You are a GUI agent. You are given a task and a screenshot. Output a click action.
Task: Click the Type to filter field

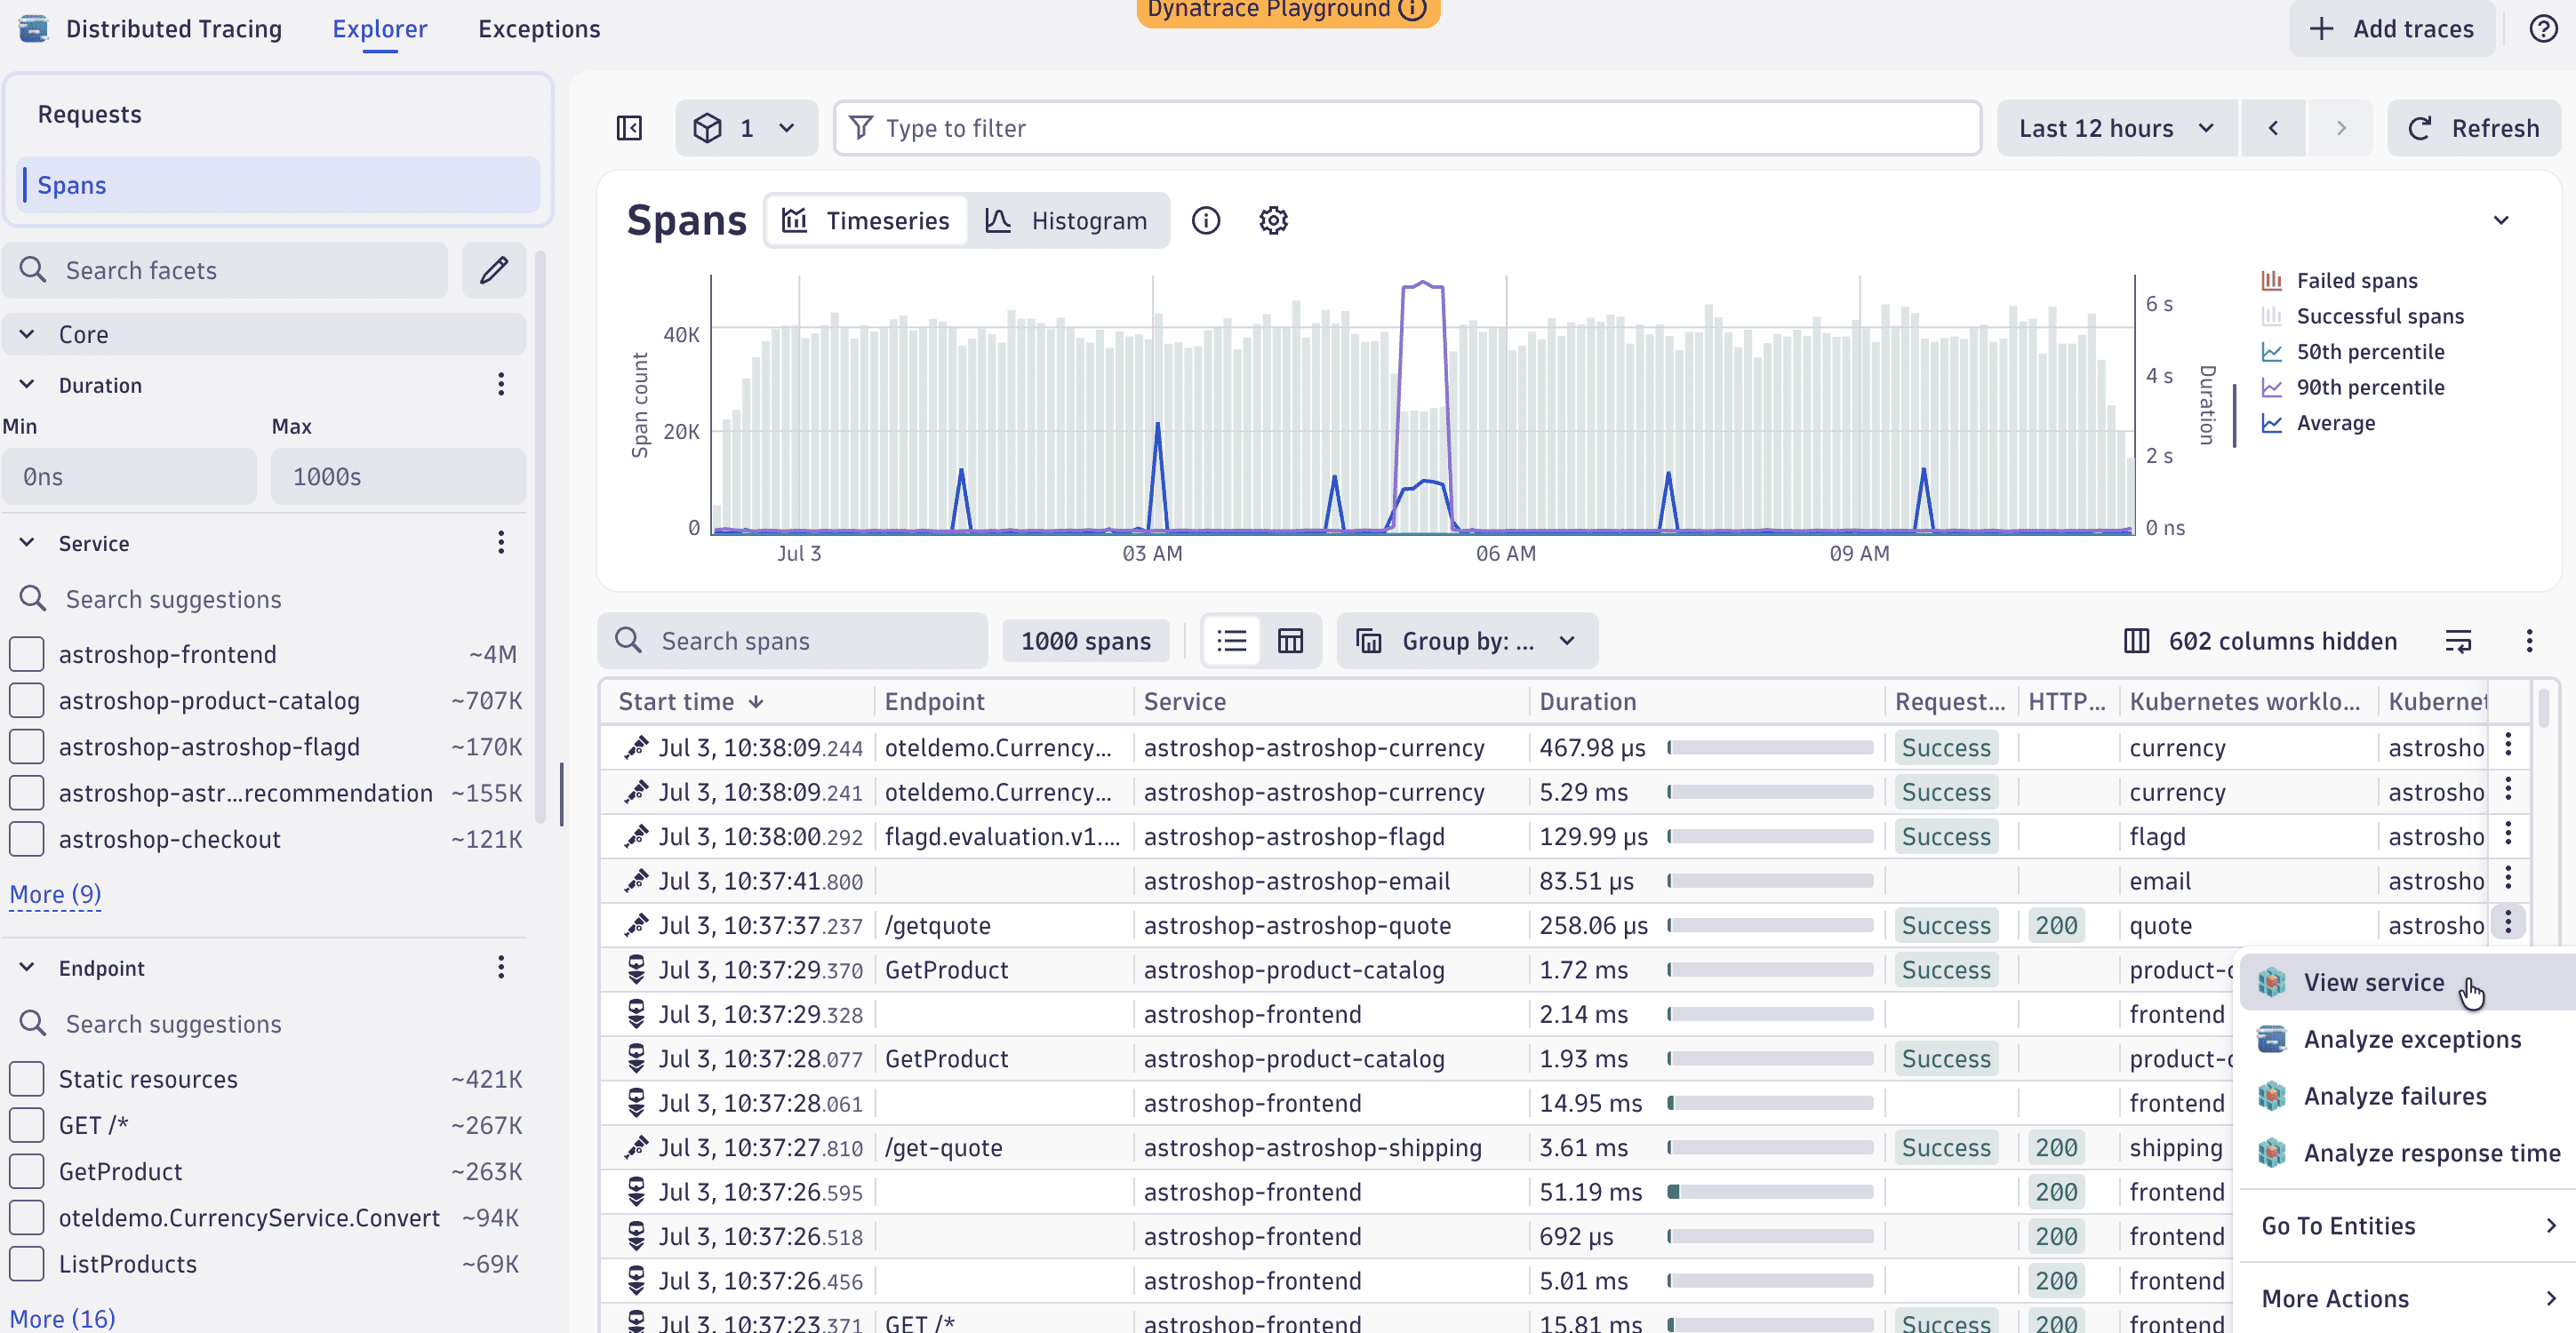pos(1407,128)
